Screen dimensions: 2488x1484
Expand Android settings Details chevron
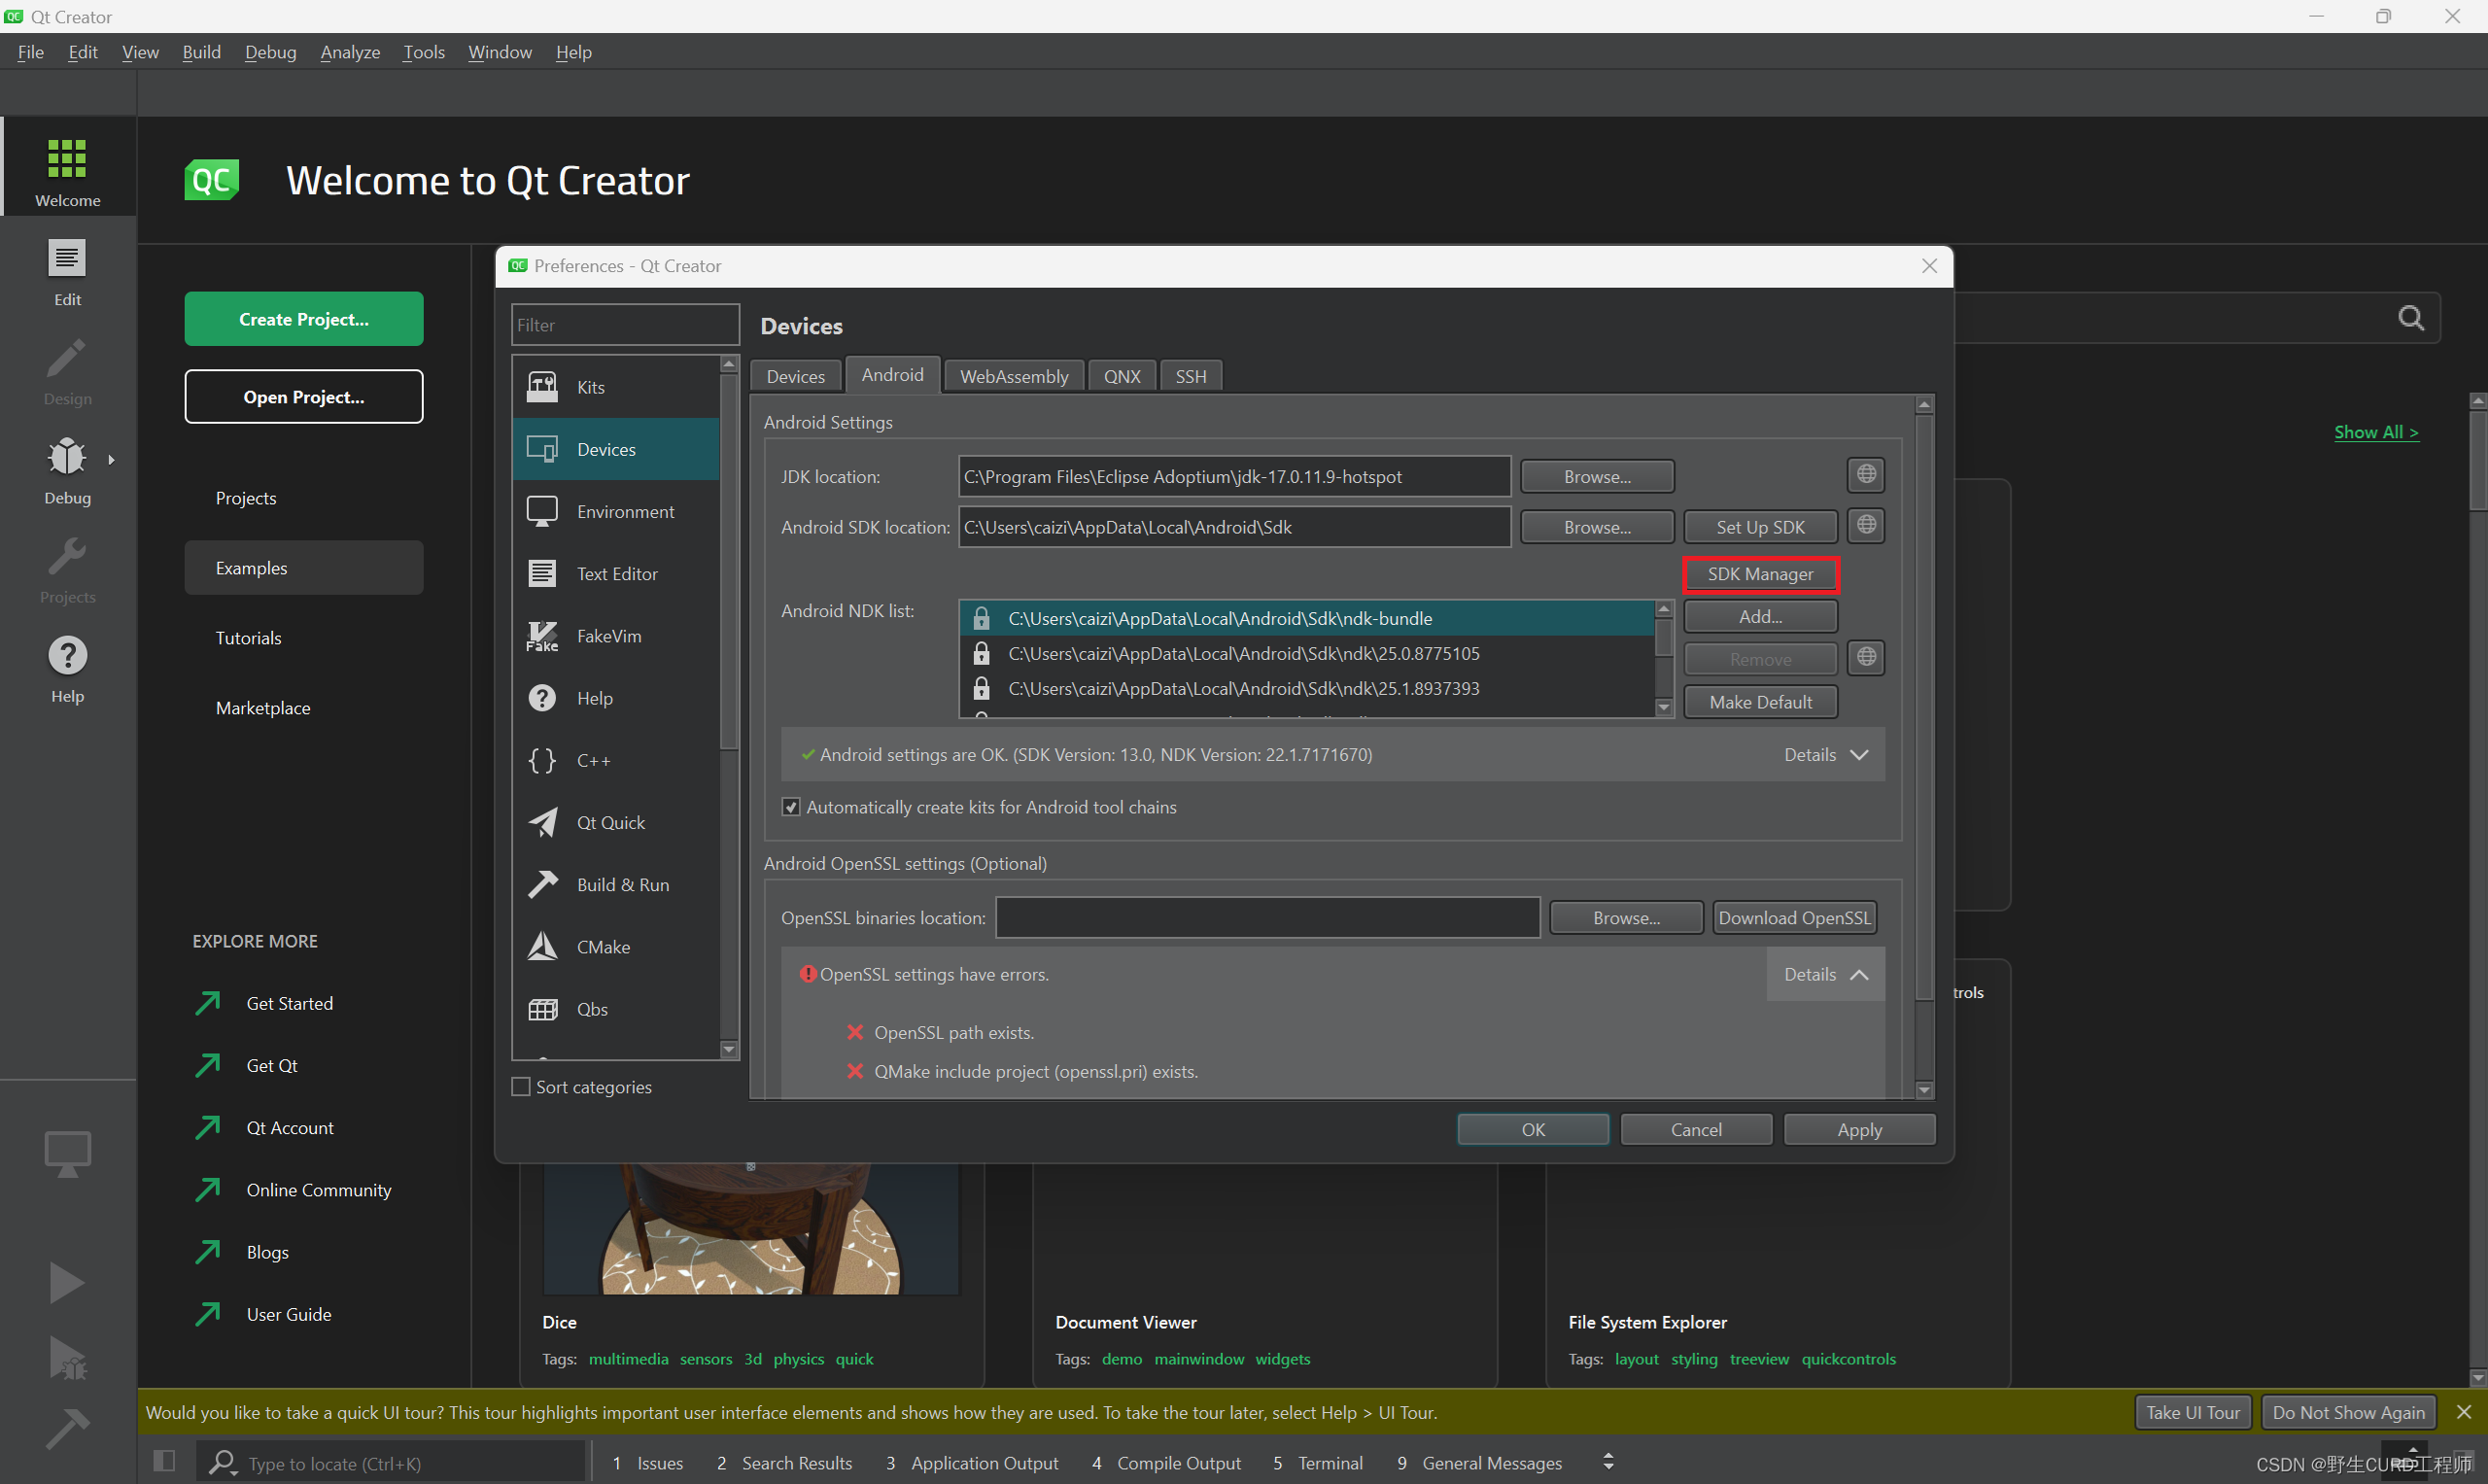click(x=1859, y=755)
